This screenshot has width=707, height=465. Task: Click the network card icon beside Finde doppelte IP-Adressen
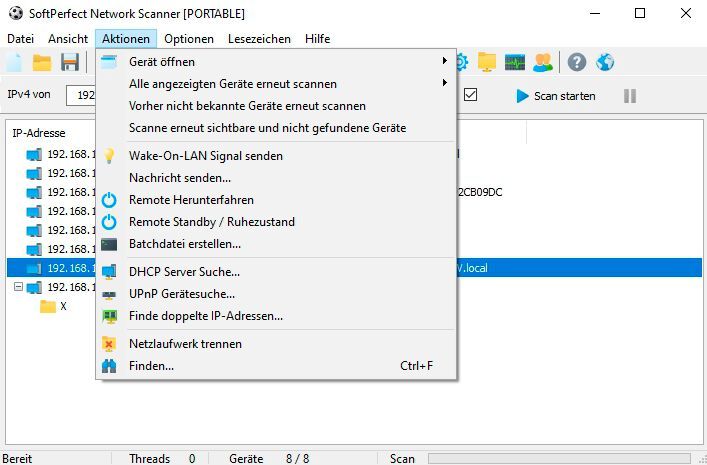pyautogui.click(x=109, y=317)
